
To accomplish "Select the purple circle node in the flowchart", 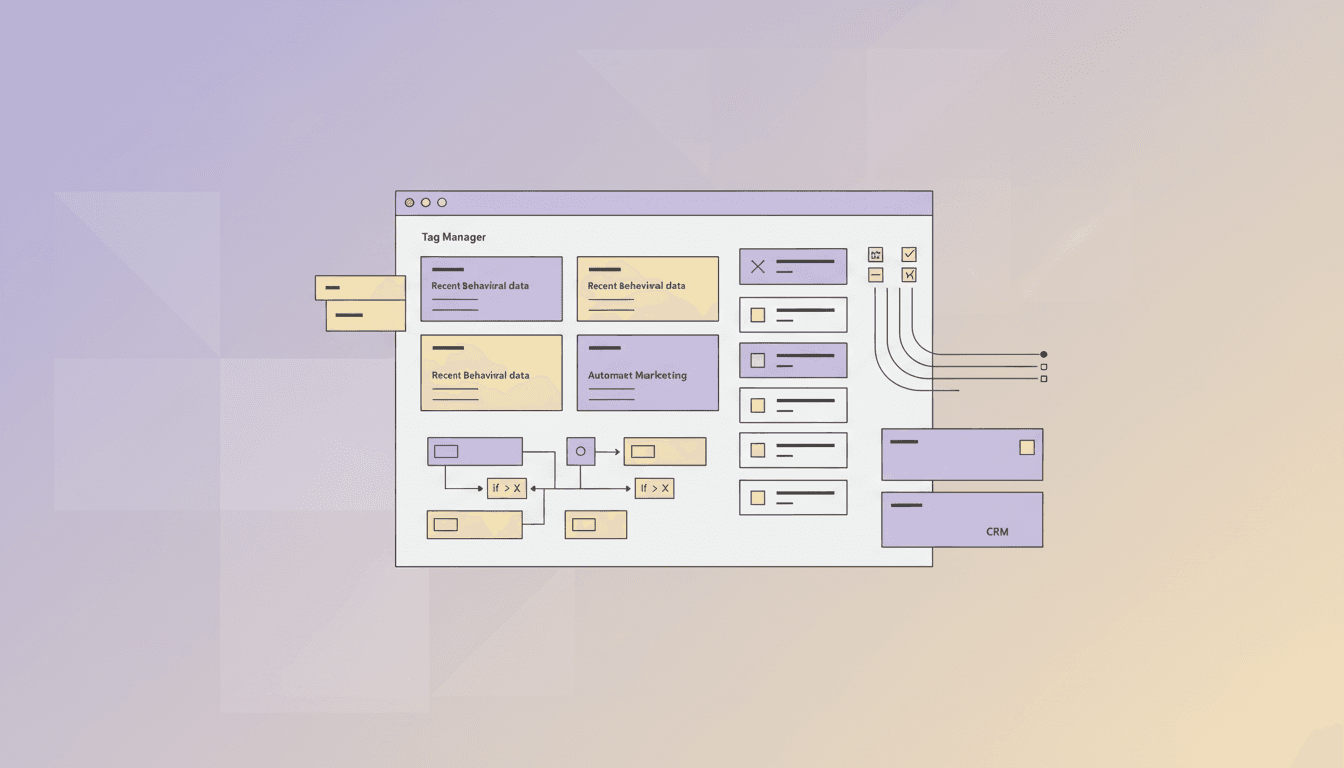I will (580, 451).
